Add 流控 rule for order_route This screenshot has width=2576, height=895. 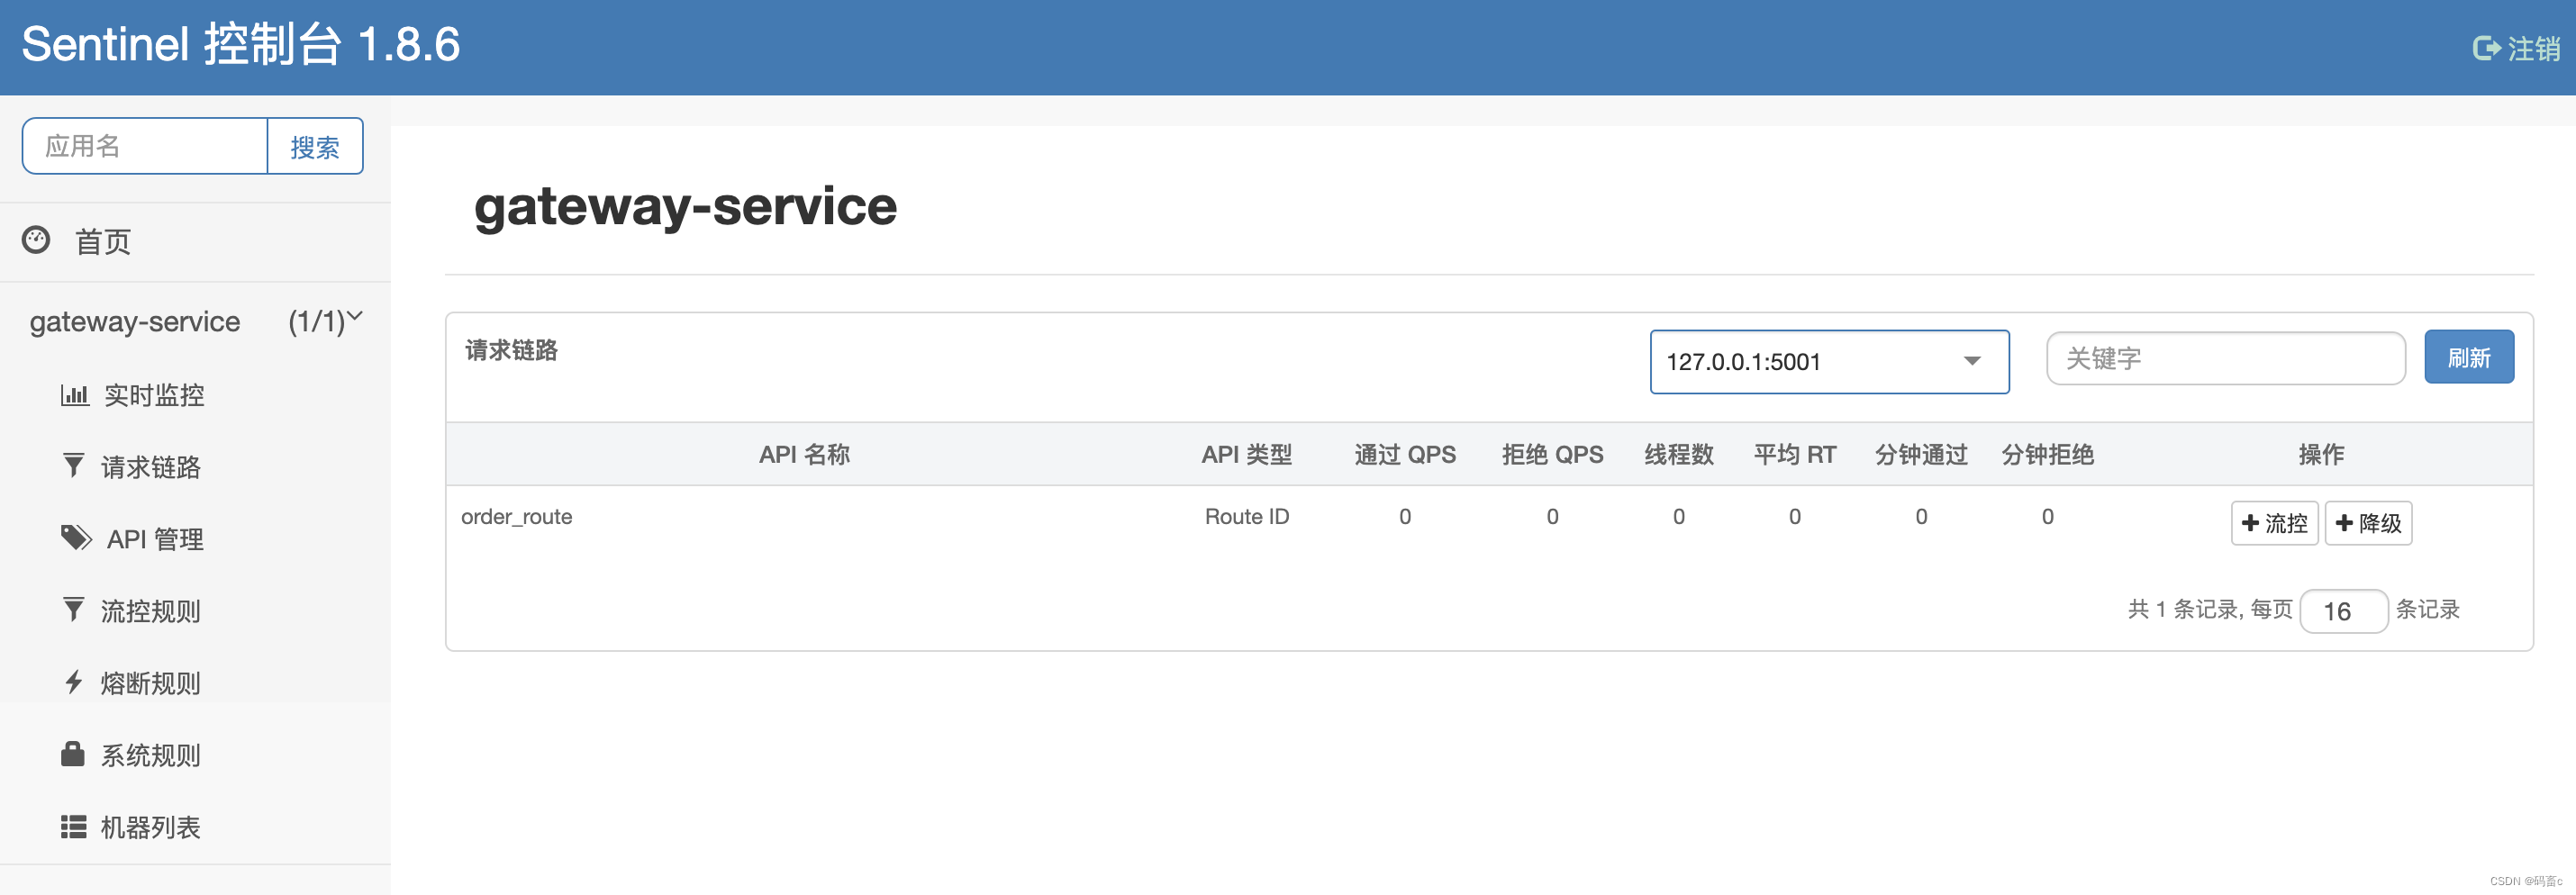coord(2274,523)
